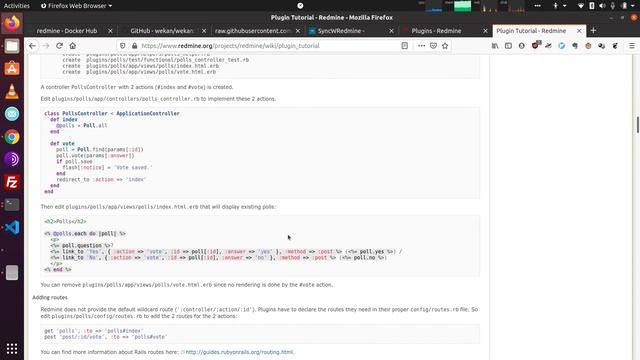Open the Wi-Fi network indicator
Image resolution: width=640 pixels, height=360 pixels.
point(580,6)
